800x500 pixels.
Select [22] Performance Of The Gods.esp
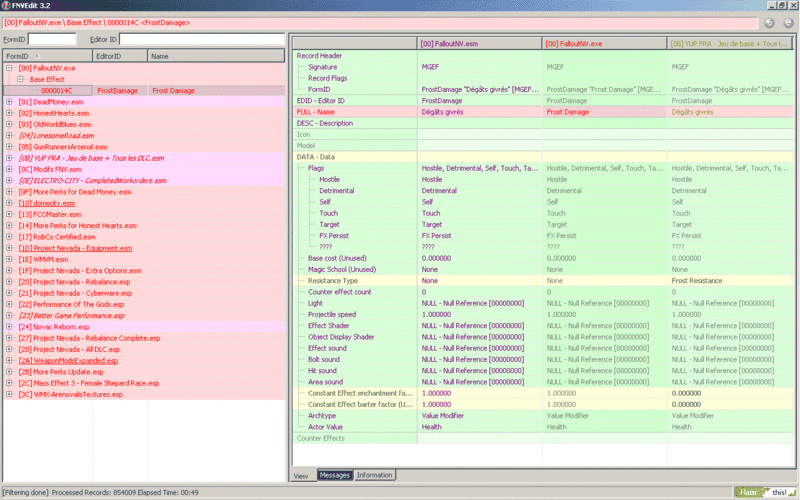(71, 304)
